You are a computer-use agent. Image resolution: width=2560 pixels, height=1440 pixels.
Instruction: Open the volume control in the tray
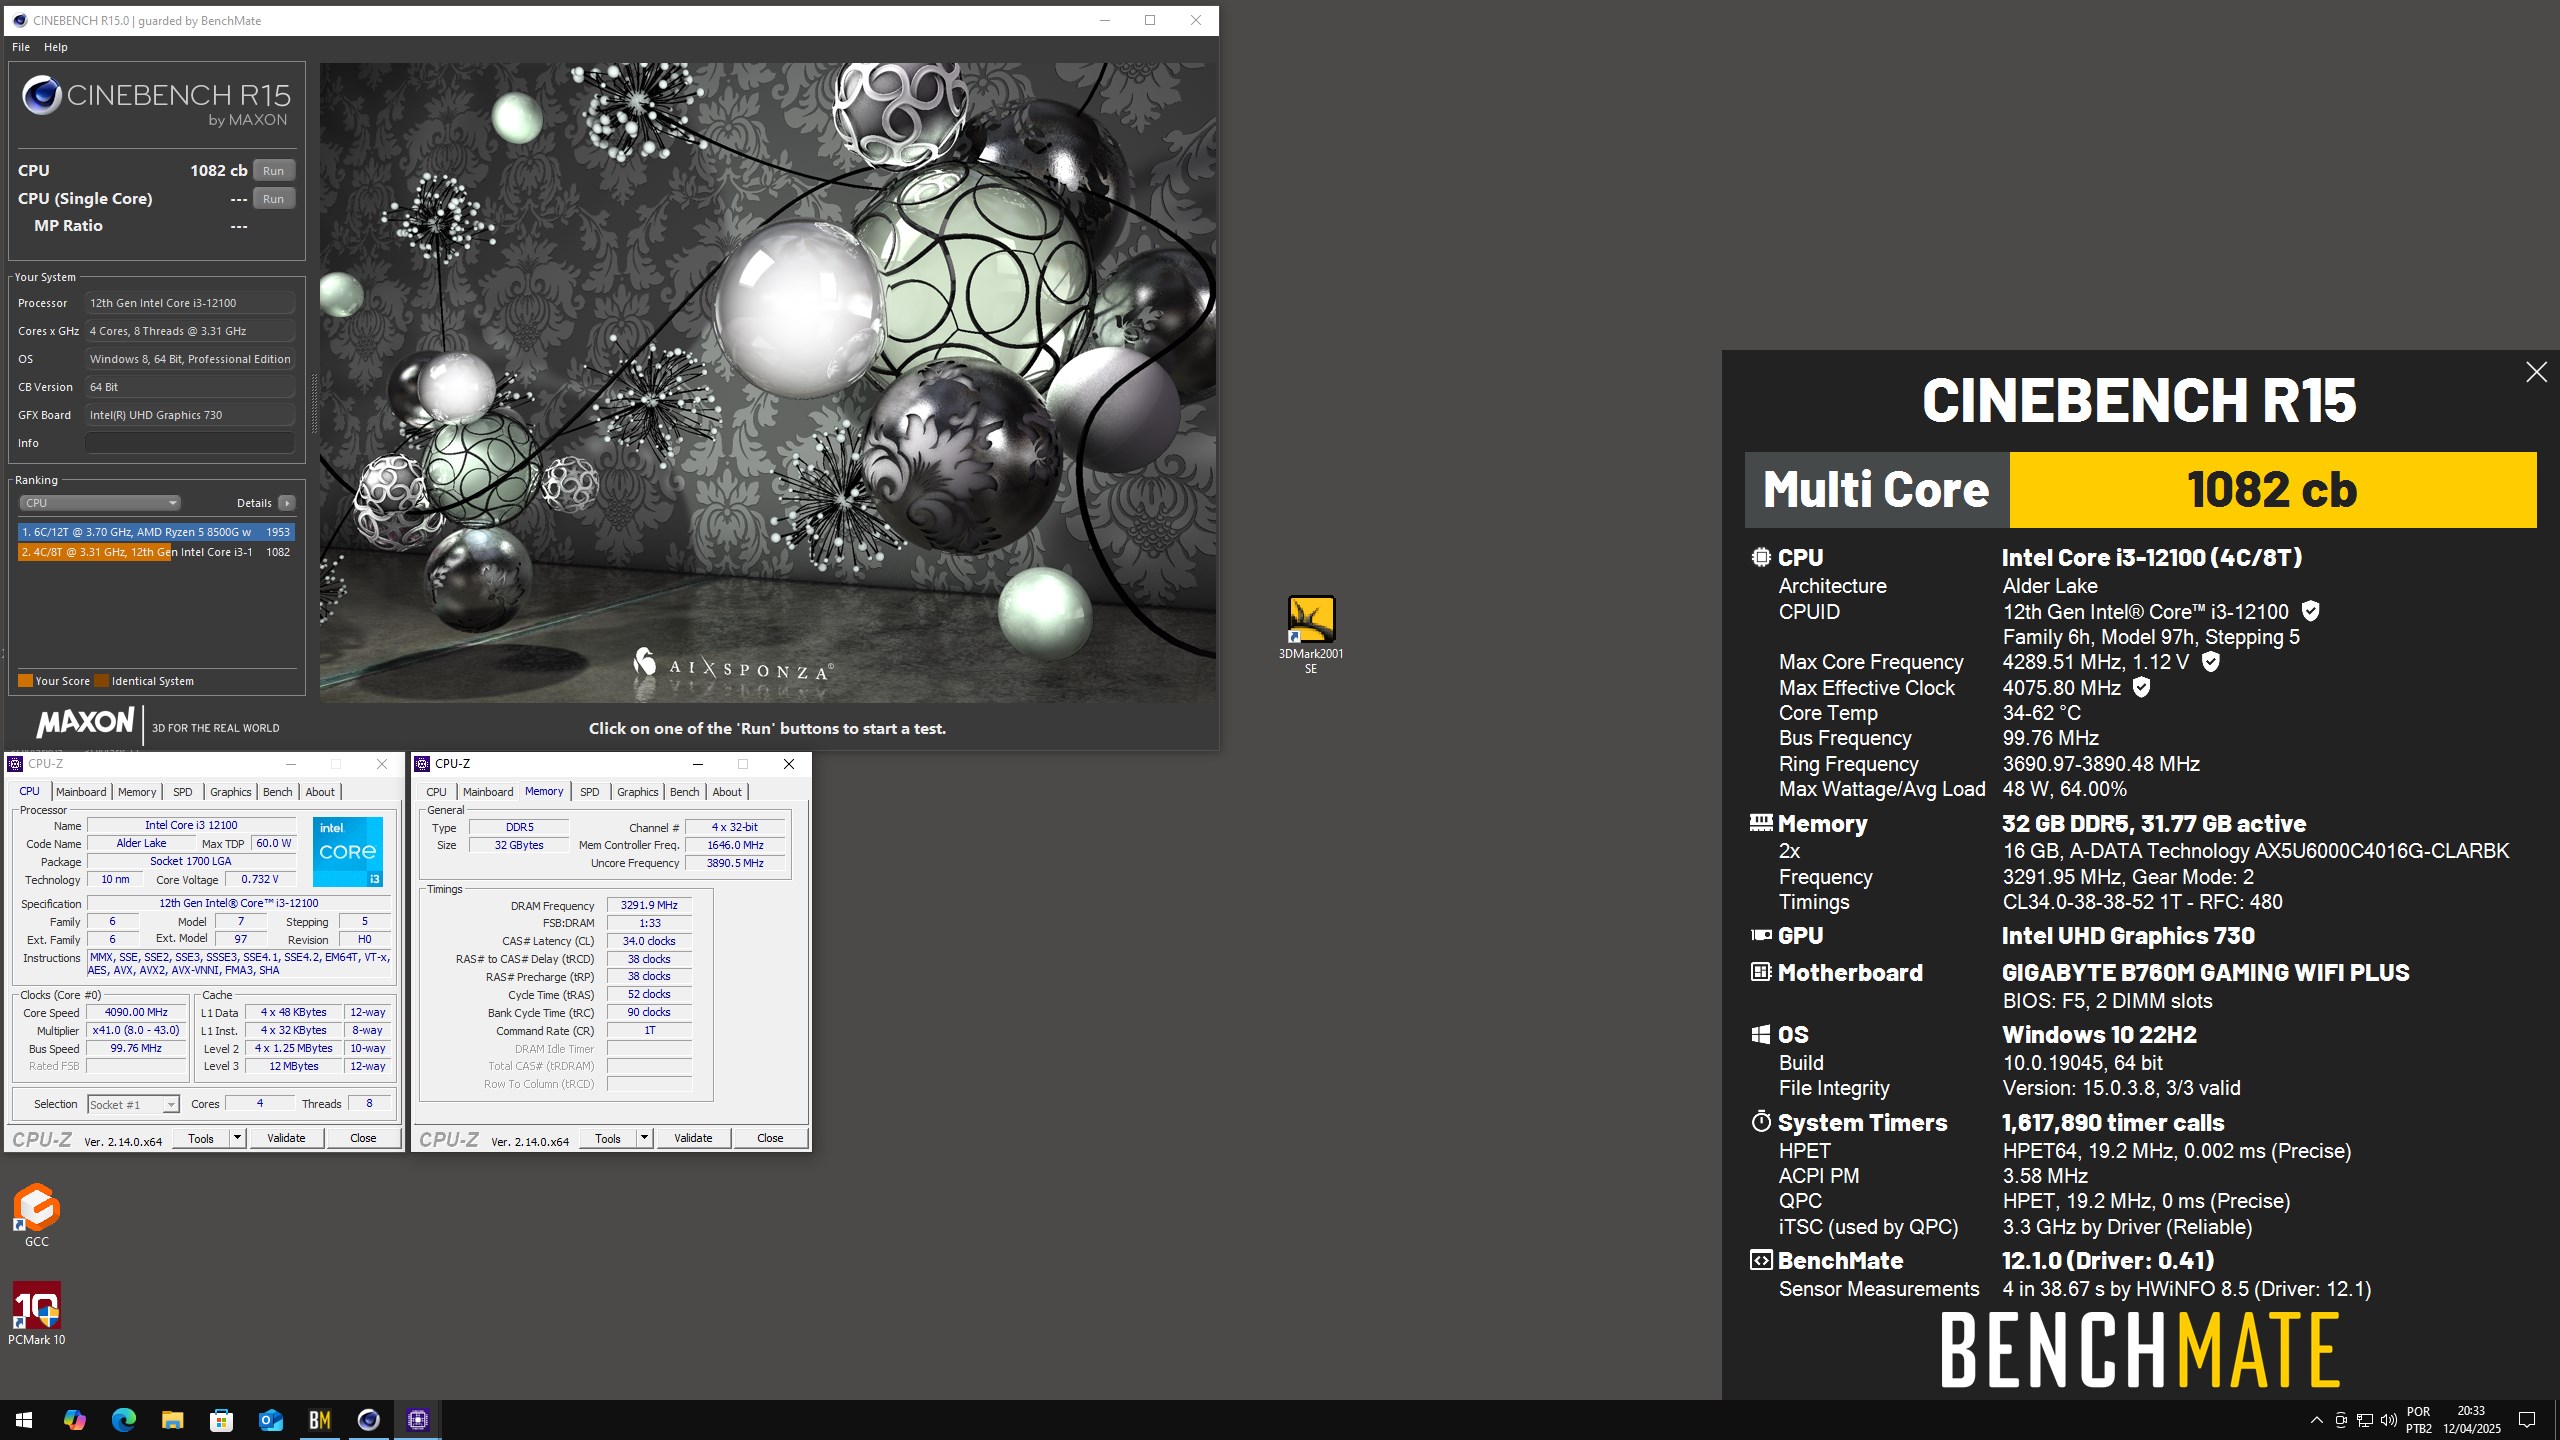tap(2388, 1420)
